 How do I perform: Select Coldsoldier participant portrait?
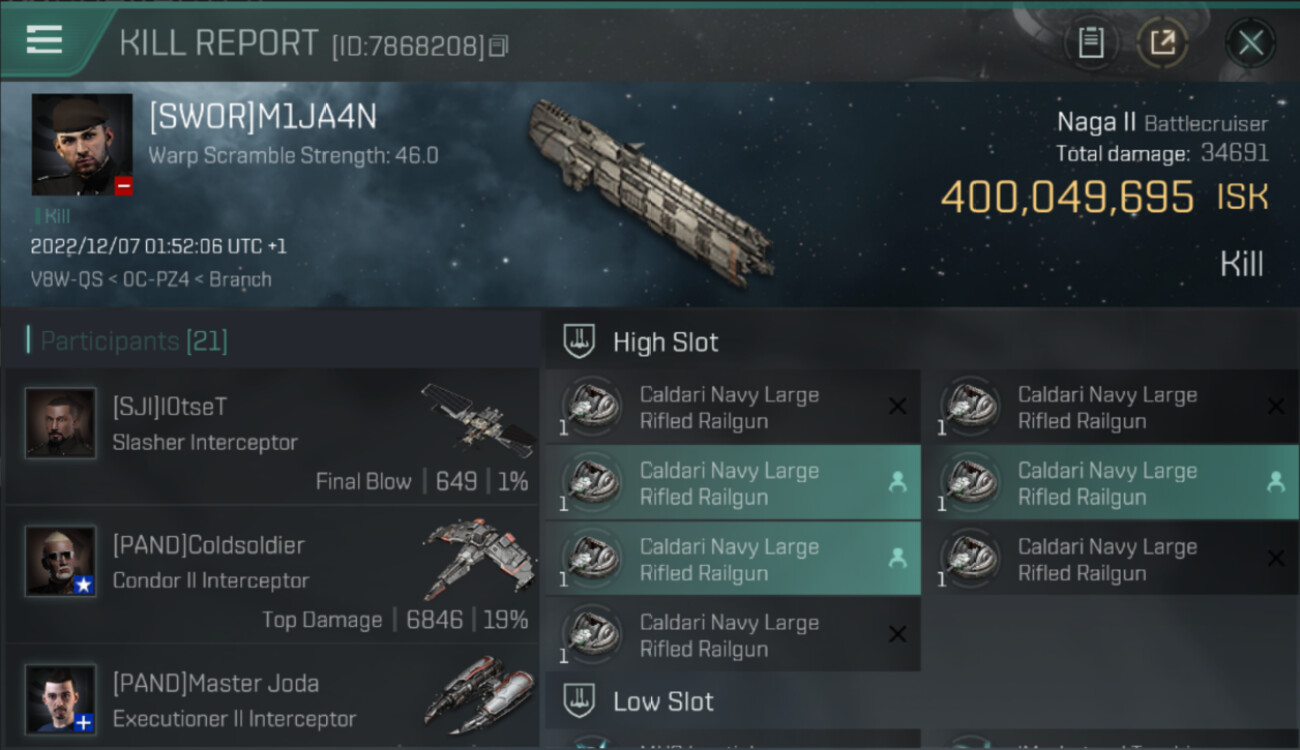tap(61, 562)
